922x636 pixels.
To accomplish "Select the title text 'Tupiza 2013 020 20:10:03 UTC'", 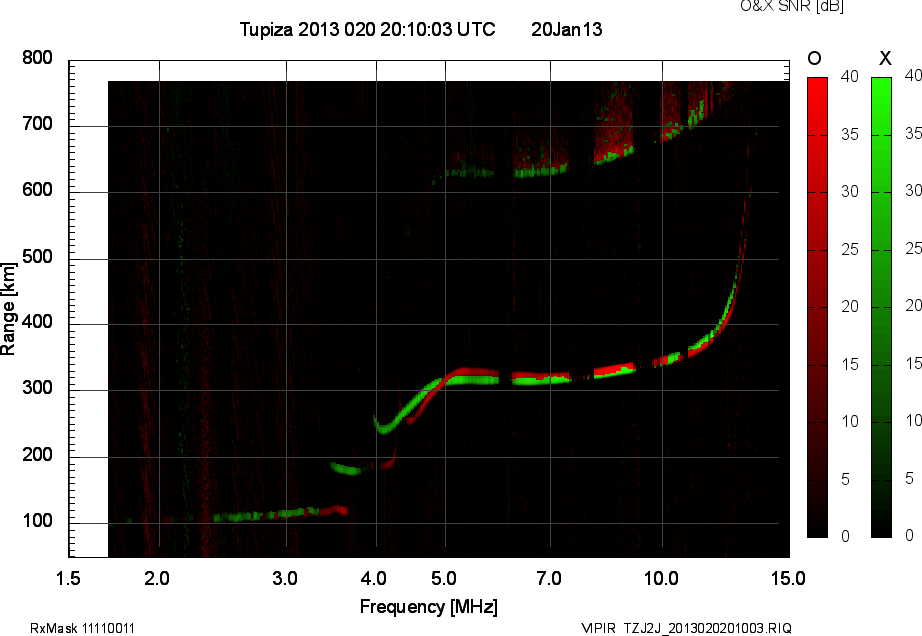I will click(x=368, y=29).
